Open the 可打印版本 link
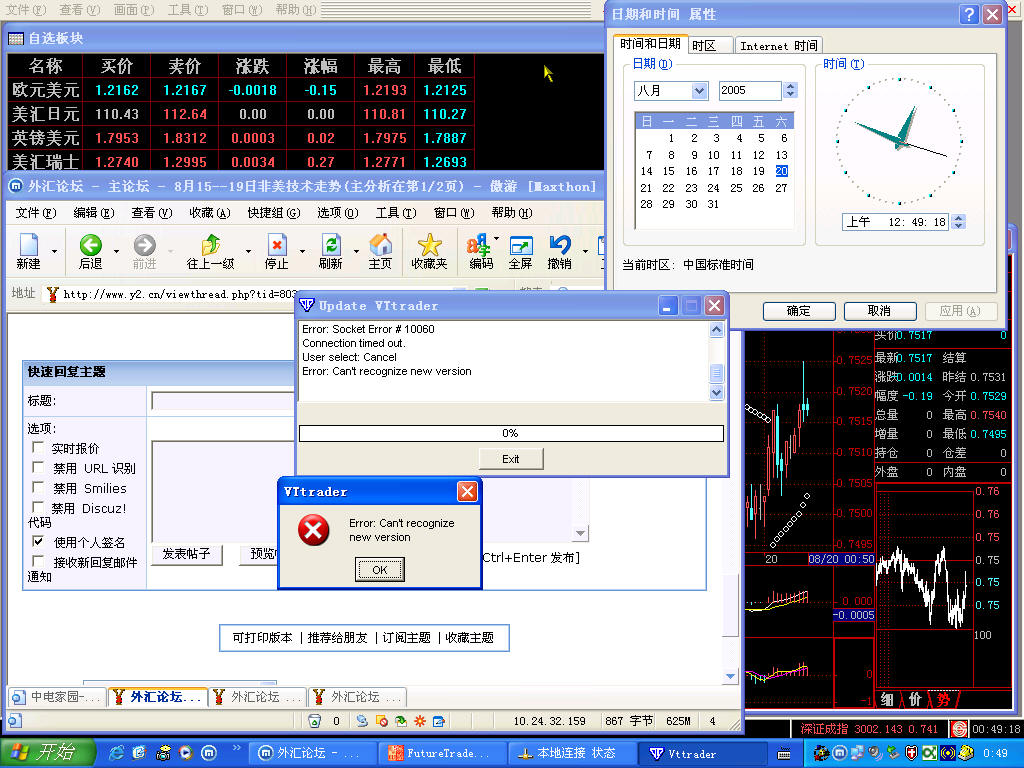The image size is (1024, 768). (x=263, y=637)
